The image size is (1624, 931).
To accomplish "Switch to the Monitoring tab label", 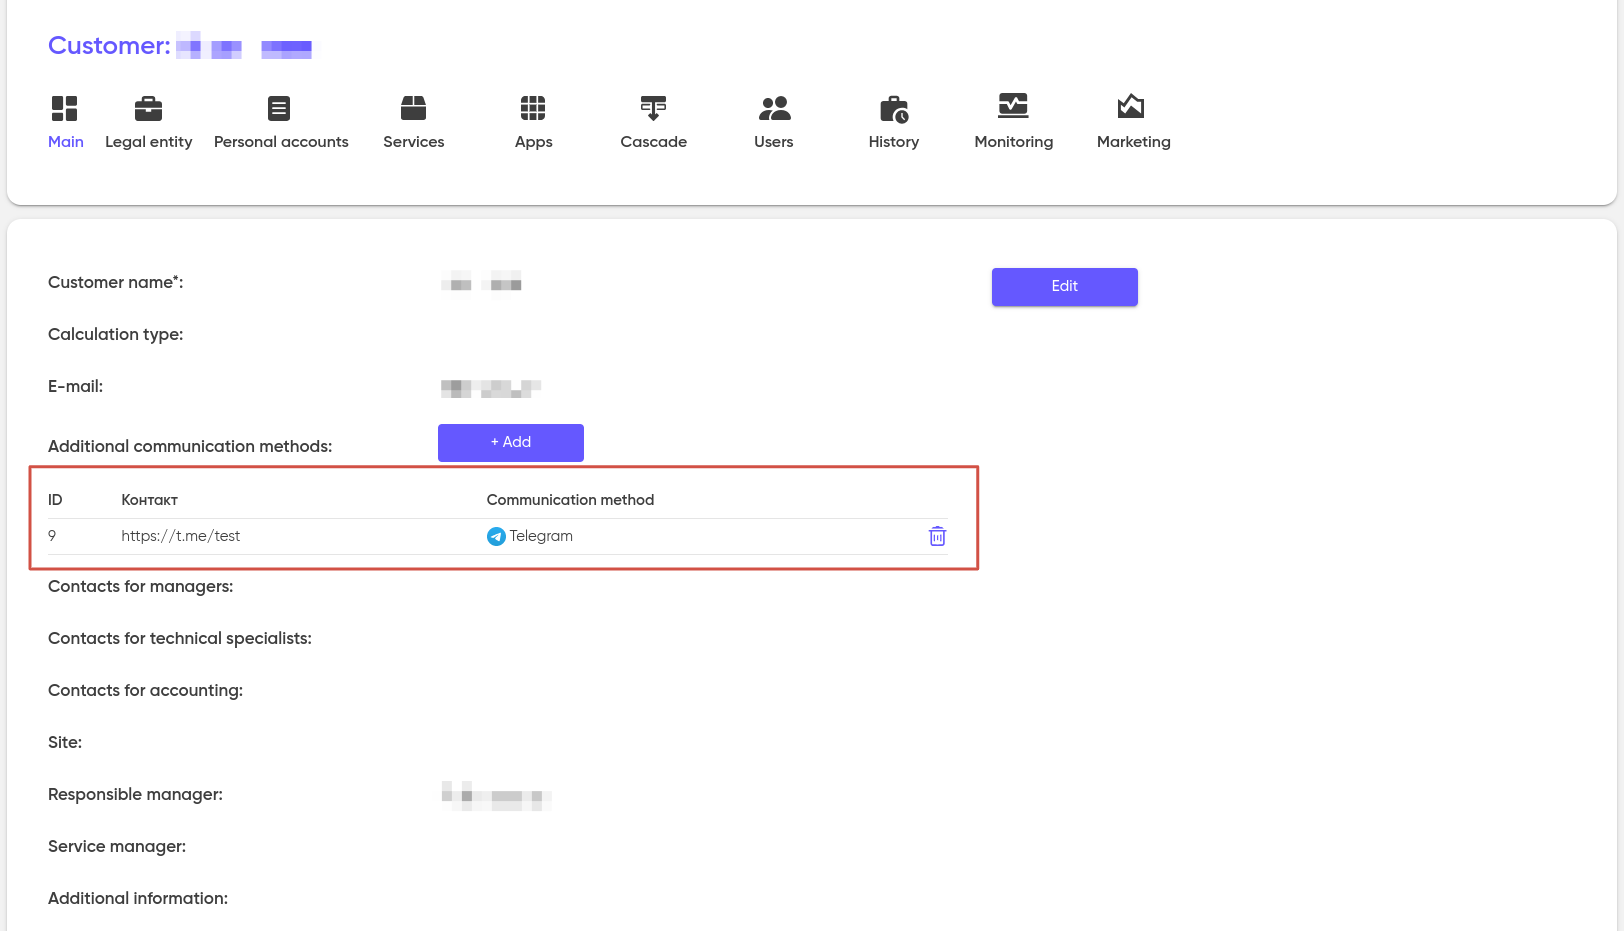I will pos(1014,142).
